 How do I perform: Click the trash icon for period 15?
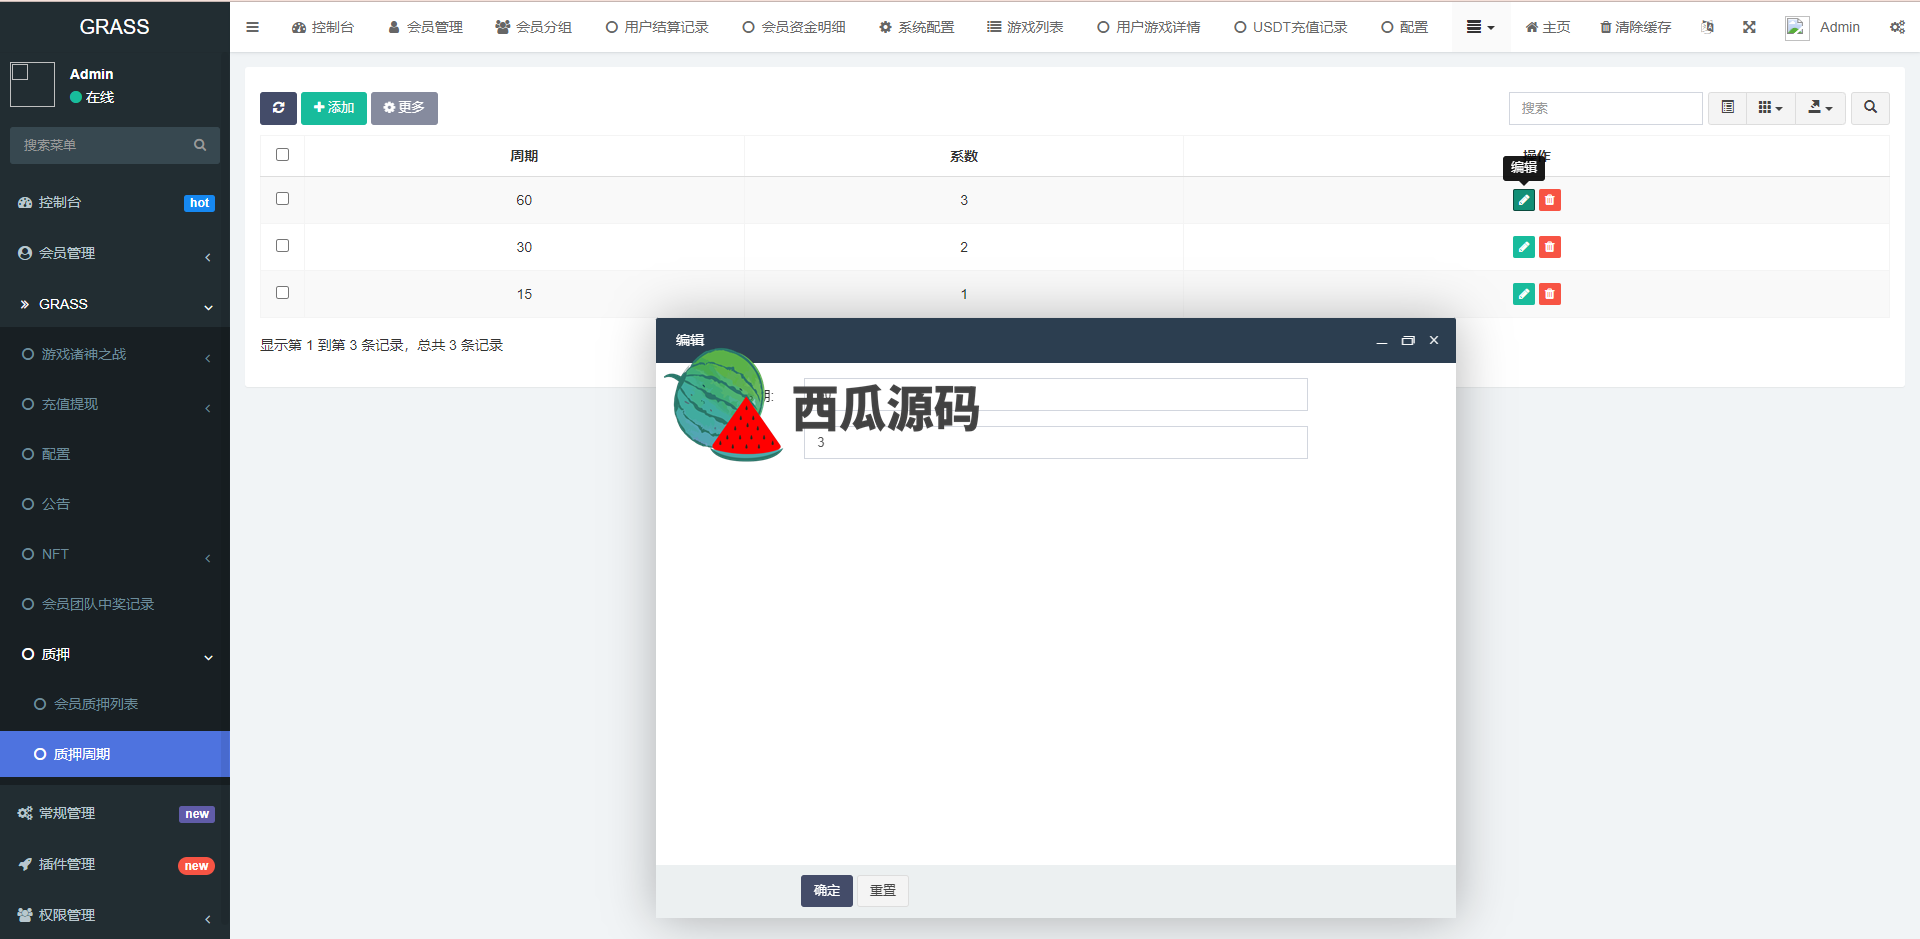point(1549,294)
